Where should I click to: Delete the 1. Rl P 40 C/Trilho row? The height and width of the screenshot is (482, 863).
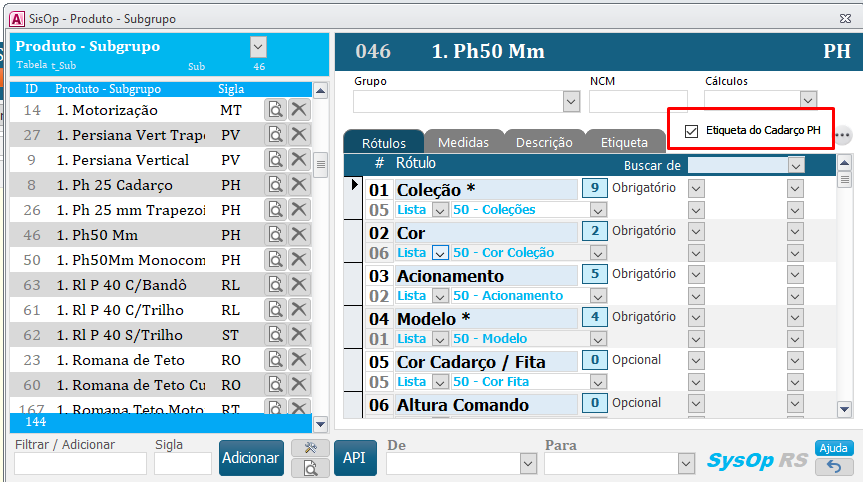298,310
